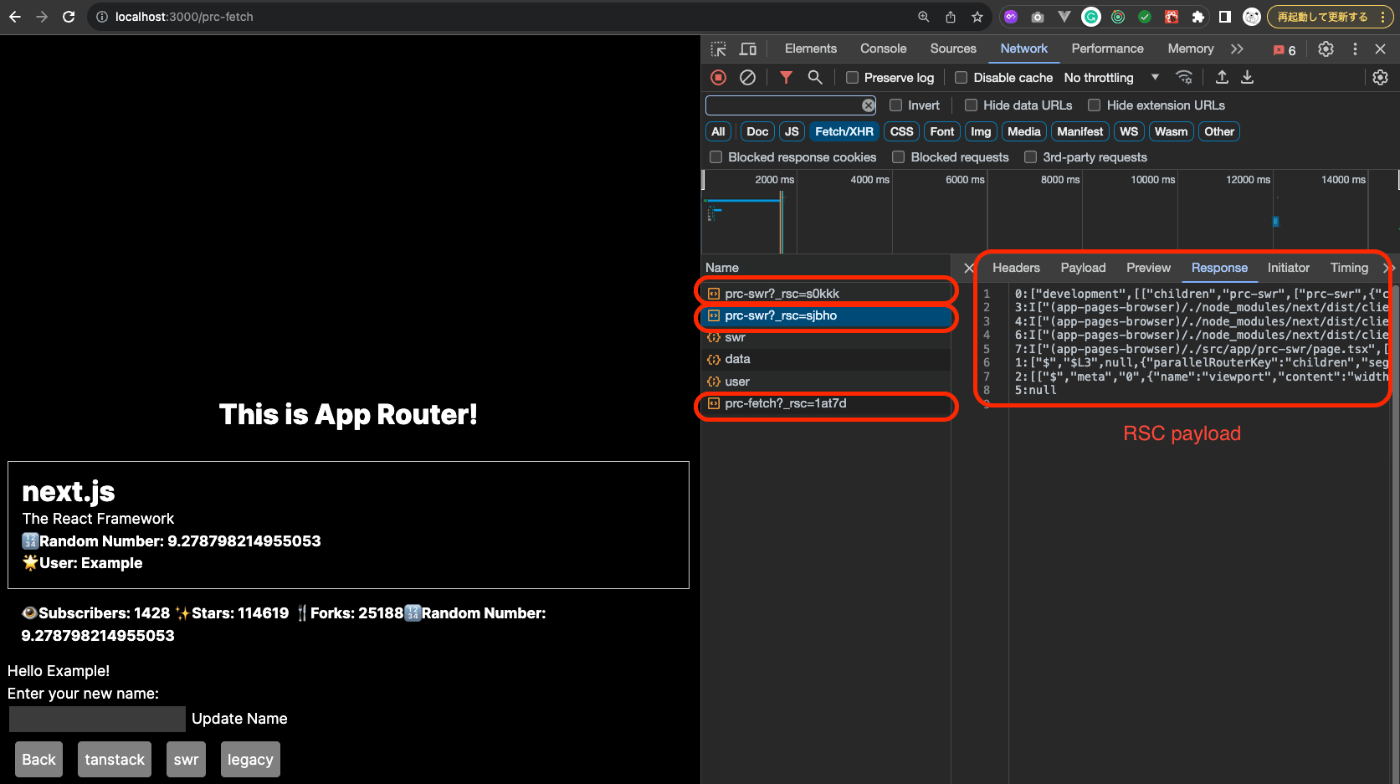Open DevTools main settings gear
Image resolution: width=1400 pixels, height=784 pixels.
[x=1326, y=49]
